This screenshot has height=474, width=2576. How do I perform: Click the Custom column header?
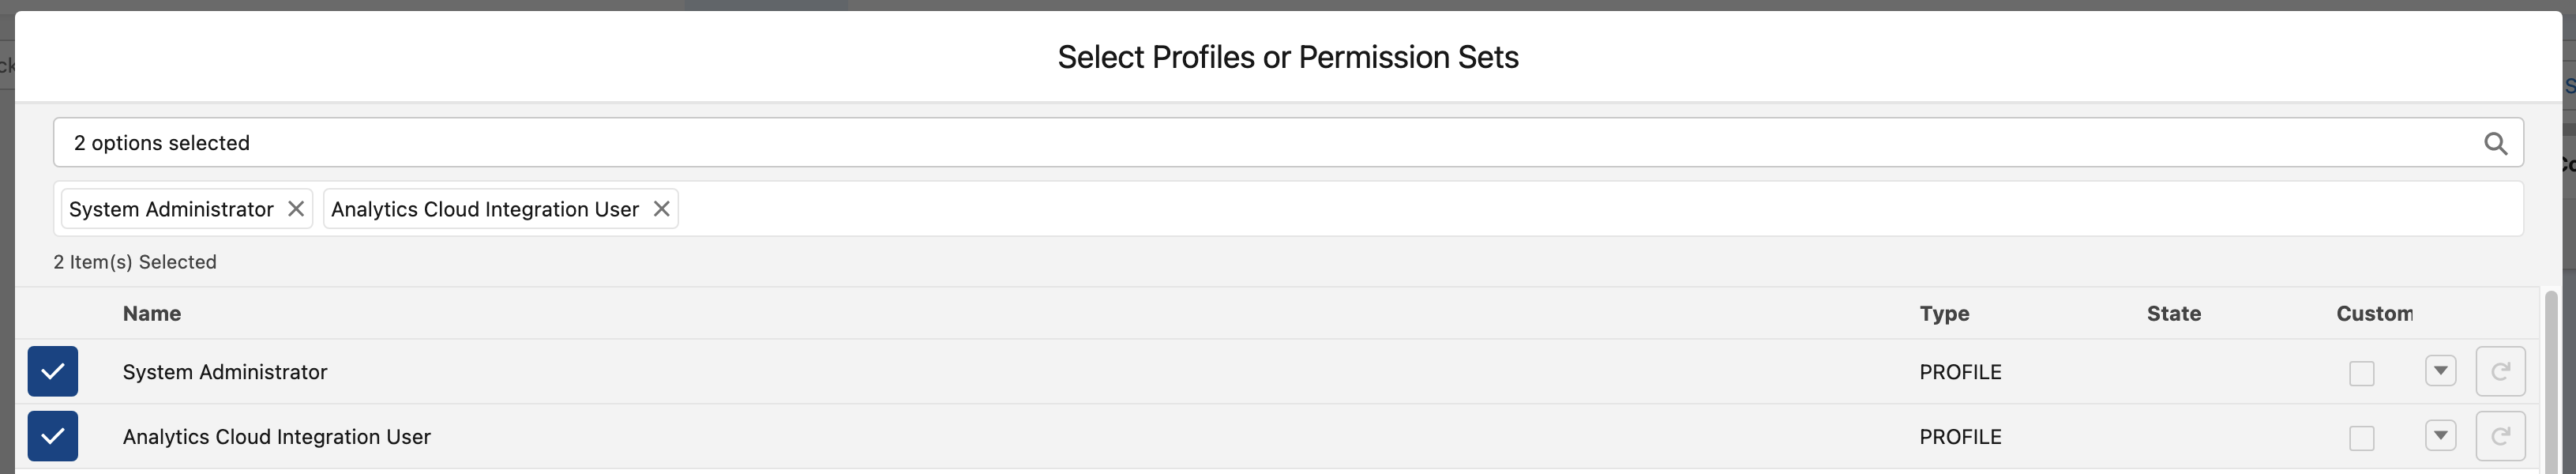coord(2373,314)
